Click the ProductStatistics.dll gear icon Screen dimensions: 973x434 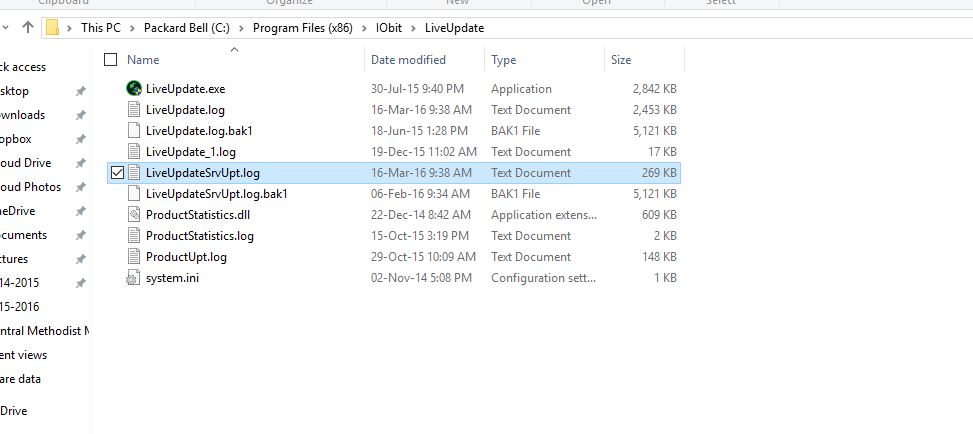pyautogui.click(x=133, y=215)
